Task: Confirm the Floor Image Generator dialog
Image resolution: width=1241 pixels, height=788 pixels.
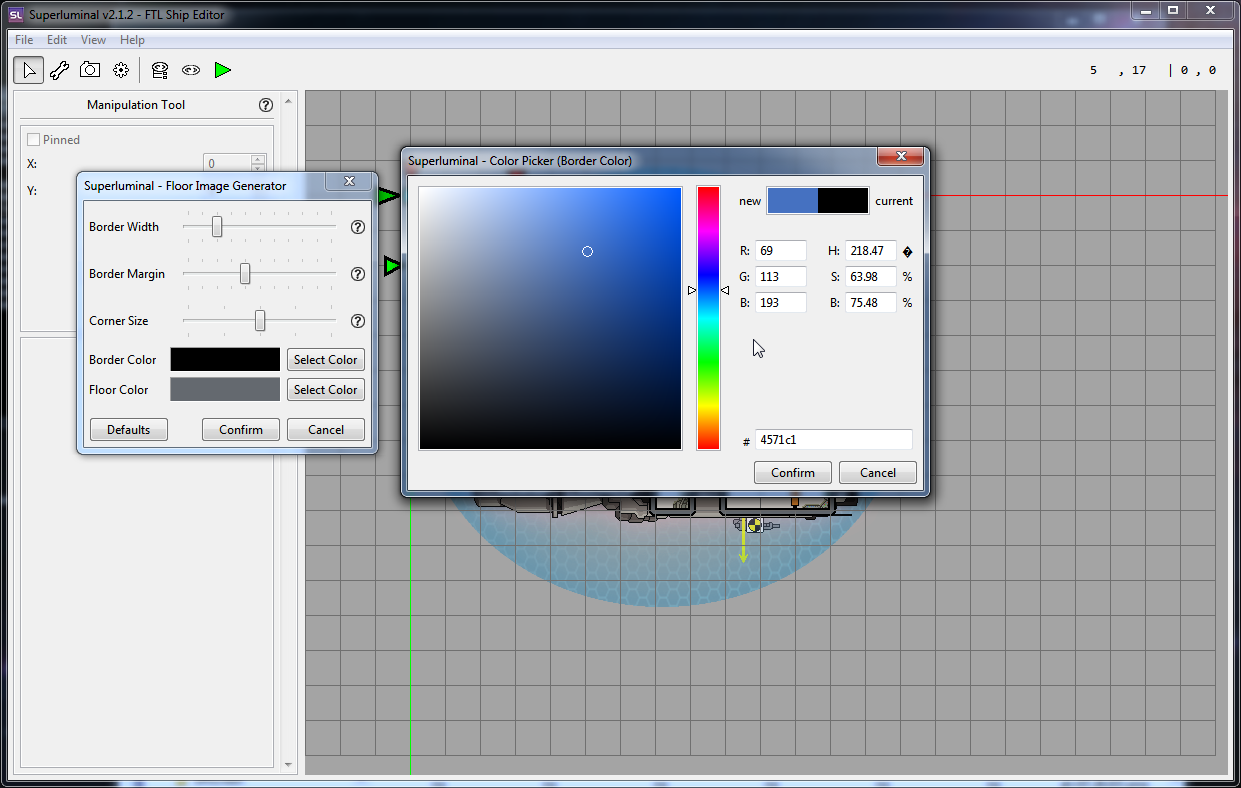Action: (241, 430)
